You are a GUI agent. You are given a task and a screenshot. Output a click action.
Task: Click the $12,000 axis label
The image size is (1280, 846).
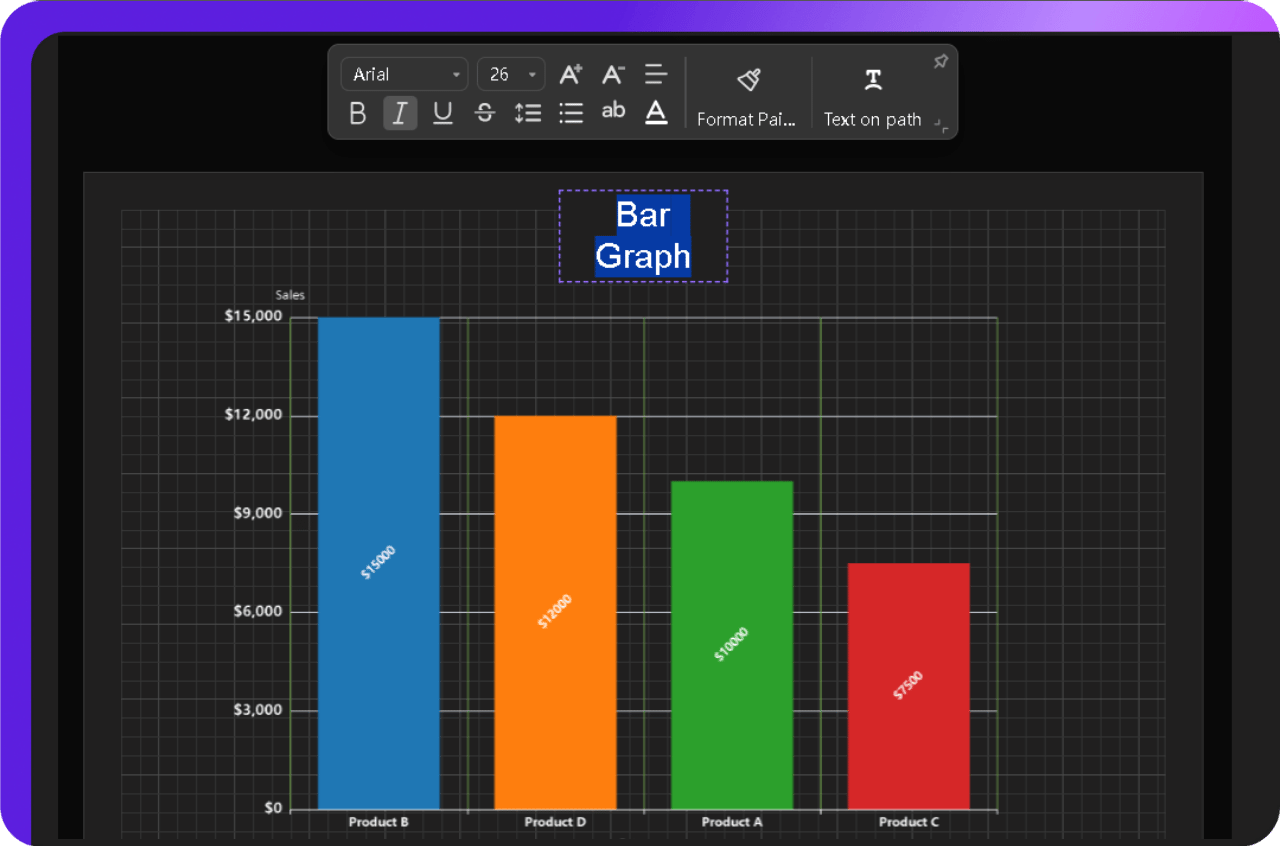coord(254,415)
